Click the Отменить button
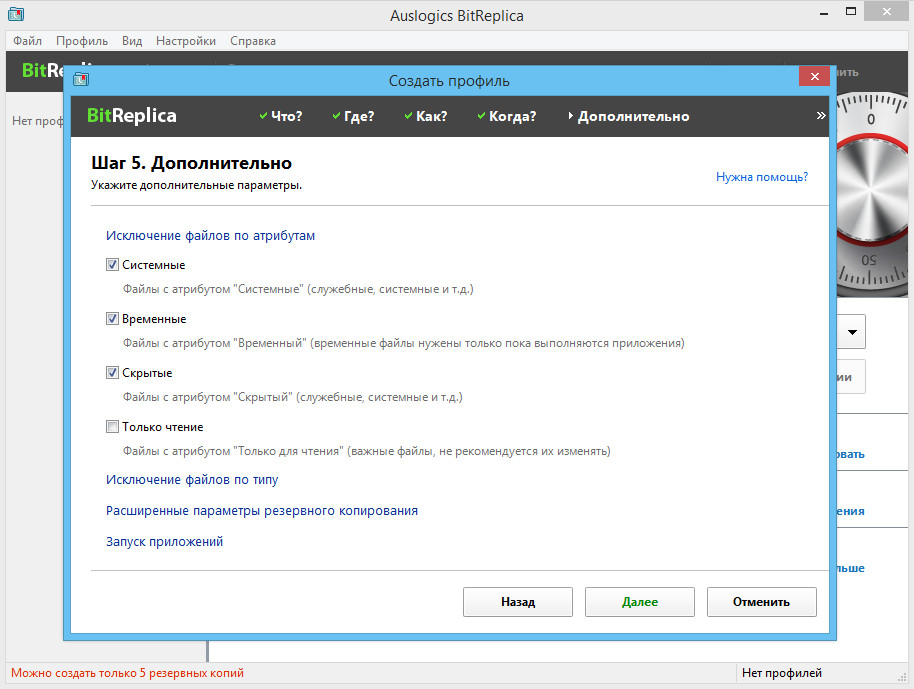Image resolution: width=914 pixels, height=689 pixels. pyautogui.click(x=761, y=602)
